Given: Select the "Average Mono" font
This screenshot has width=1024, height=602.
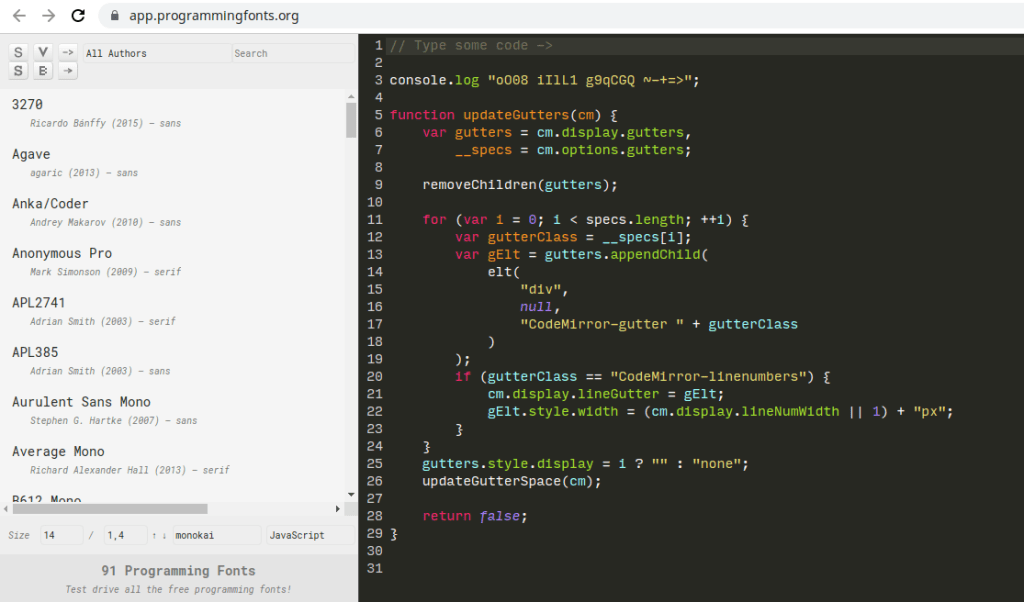Looking at the screenshot, I should (58, 452).
